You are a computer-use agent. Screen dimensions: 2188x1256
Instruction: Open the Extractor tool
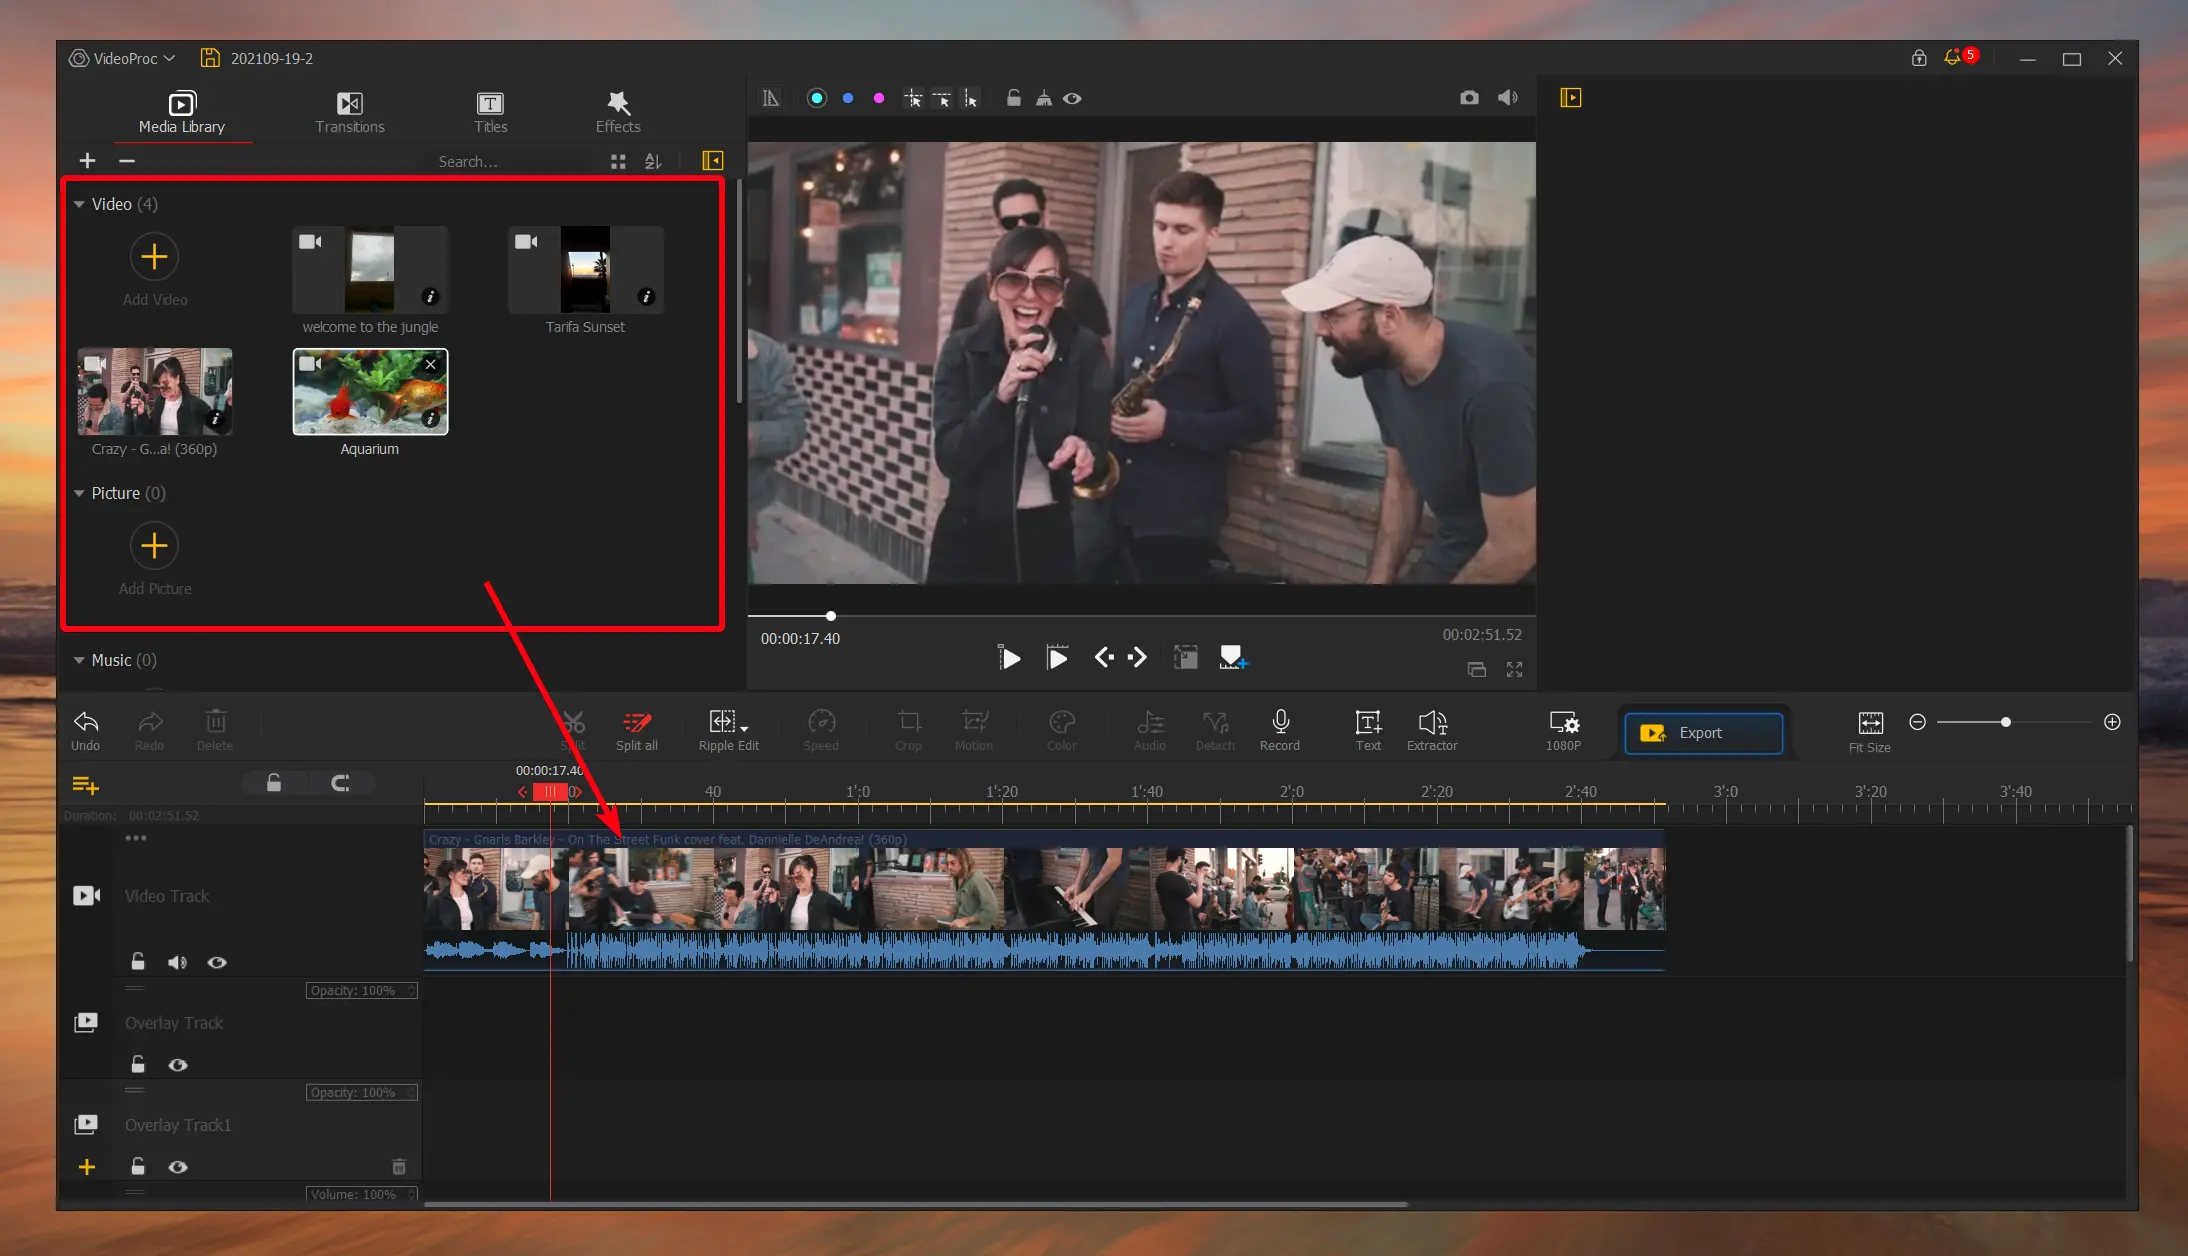1431,730
